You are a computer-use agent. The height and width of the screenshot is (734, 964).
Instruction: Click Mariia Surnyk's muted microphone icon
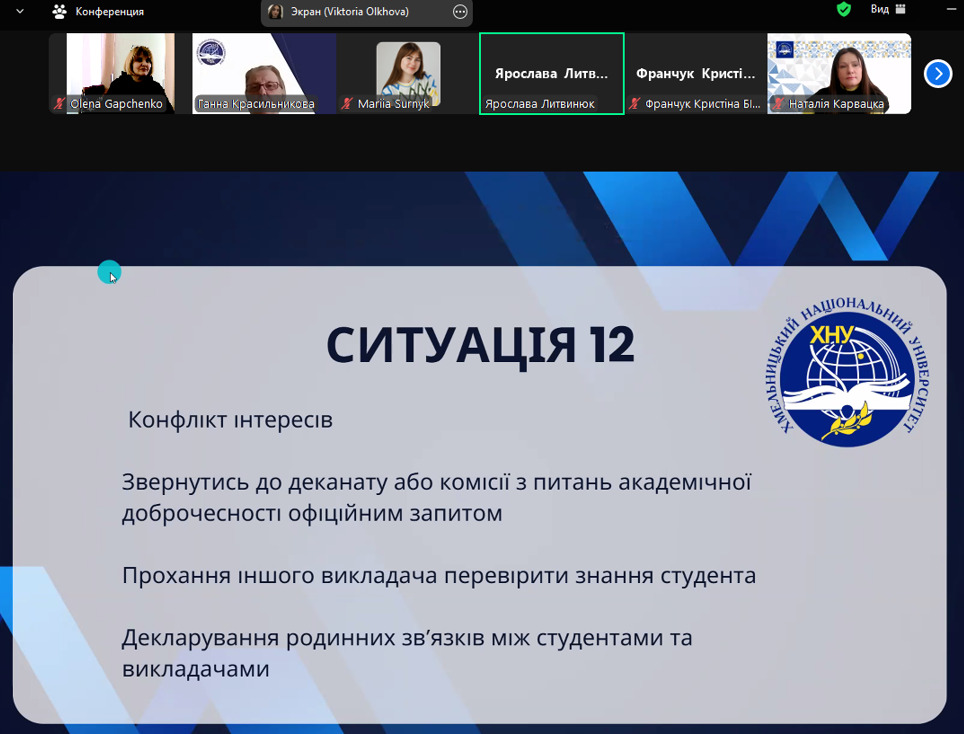click(347, 104)
